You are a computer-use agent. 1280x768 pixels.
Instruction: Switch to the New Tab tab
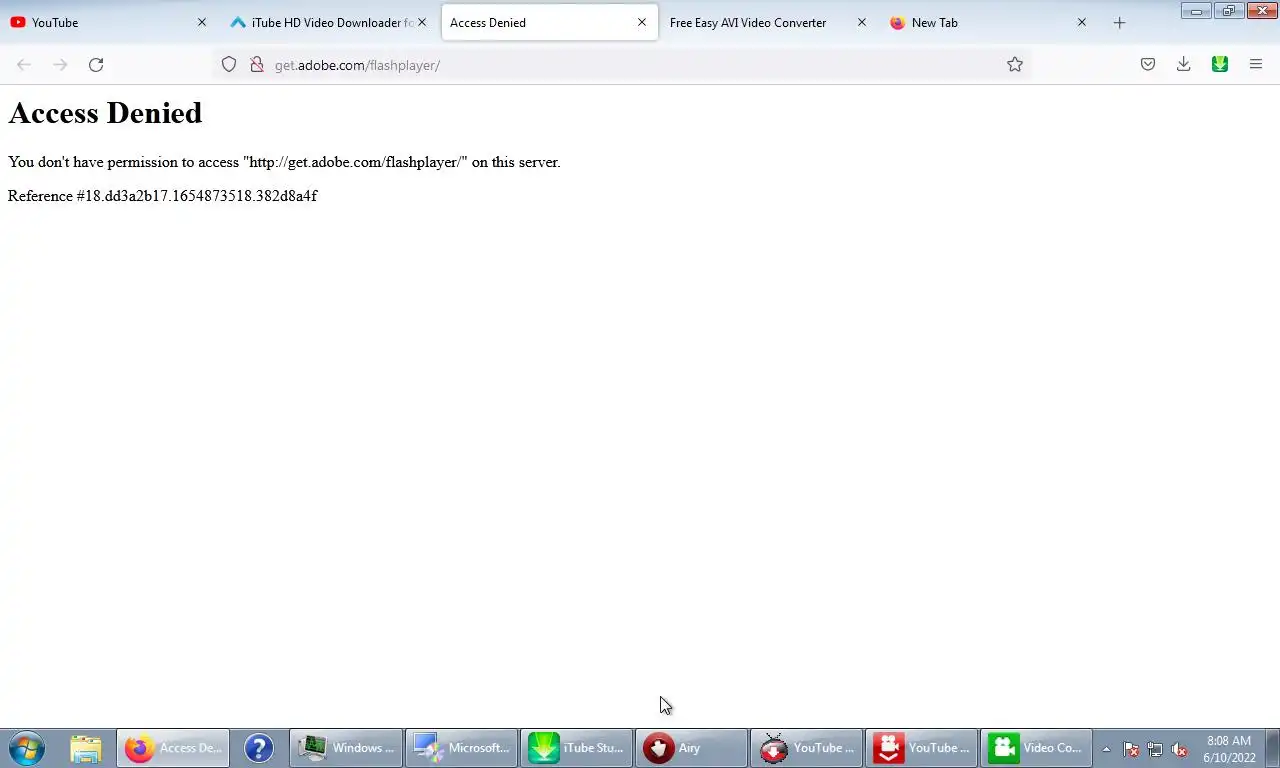990,22
